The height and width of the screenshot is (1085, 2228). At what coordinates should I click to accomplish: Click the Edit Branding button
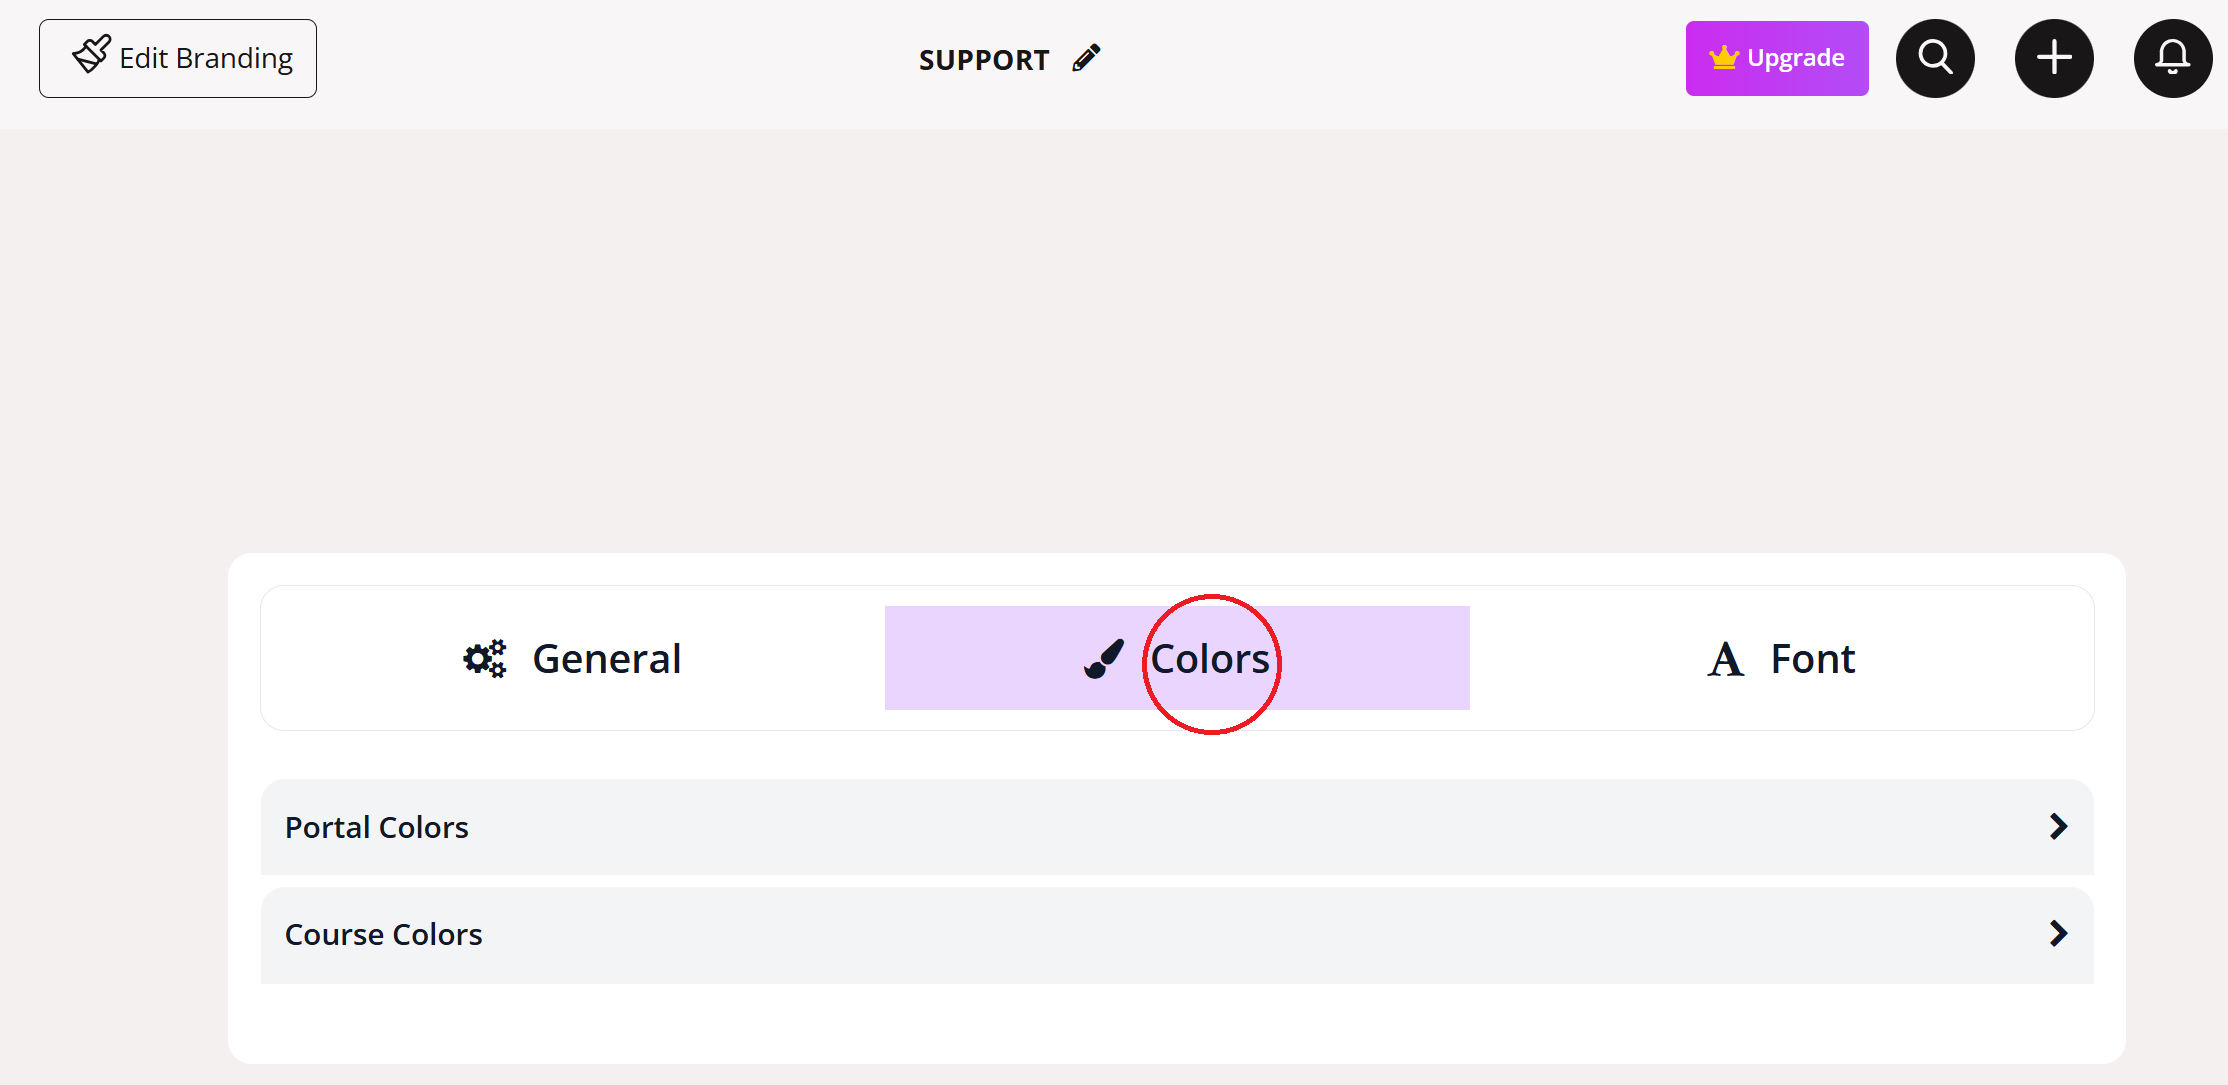[x=178, y=58]
